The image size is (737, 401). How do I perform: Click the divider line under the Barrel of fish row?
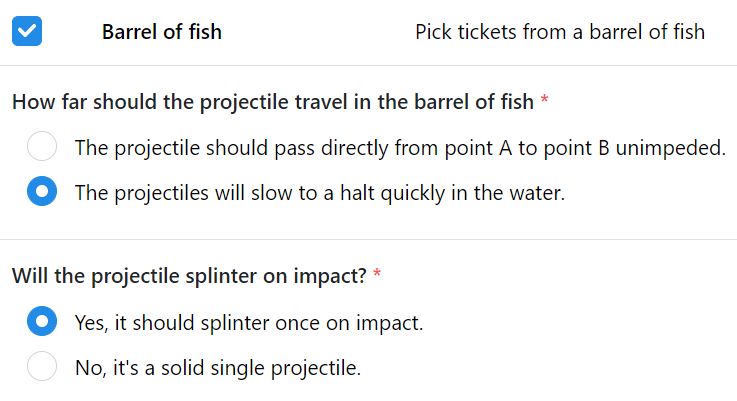368,65
